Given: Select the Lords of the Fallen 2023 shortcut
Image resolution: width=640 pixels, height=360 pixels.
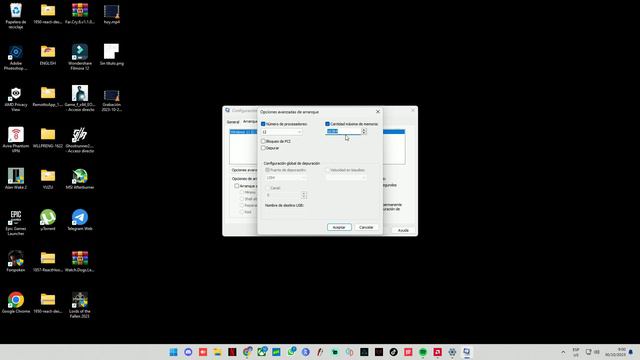Looking at the screenshot, I should point(80,305).
